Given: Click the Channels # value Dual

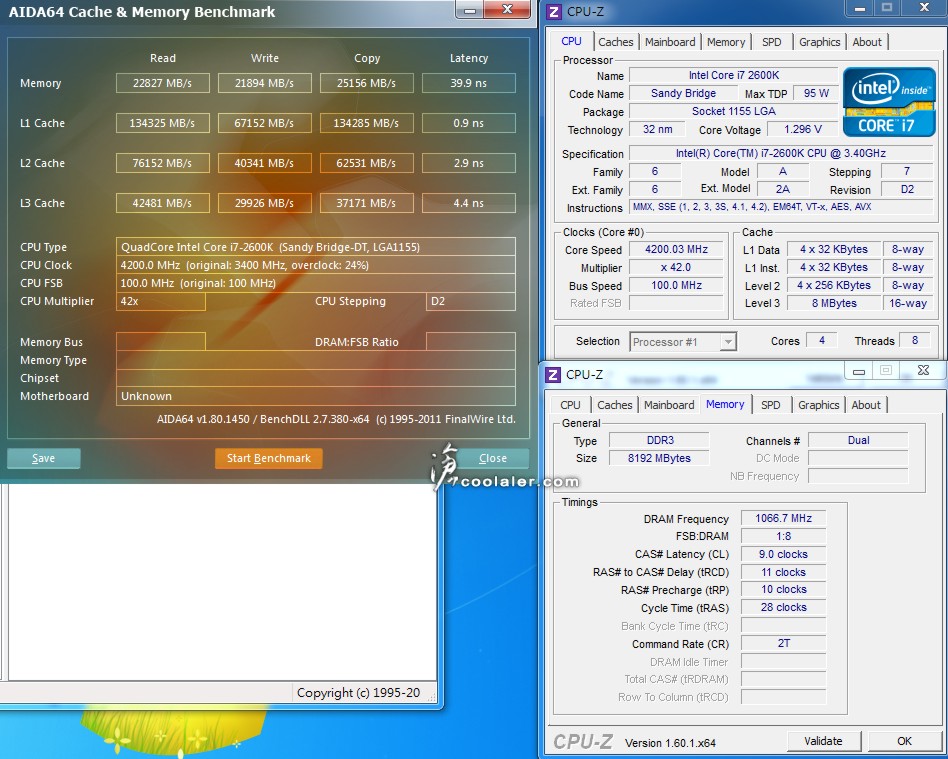Looking at the screenshot, I should [x=858, y=440].
